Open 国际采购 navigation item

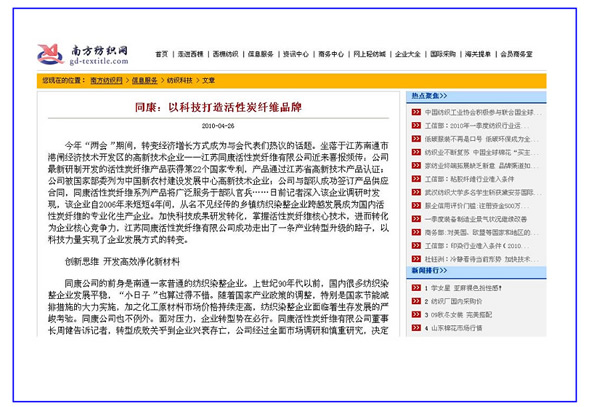coord(442,54)
